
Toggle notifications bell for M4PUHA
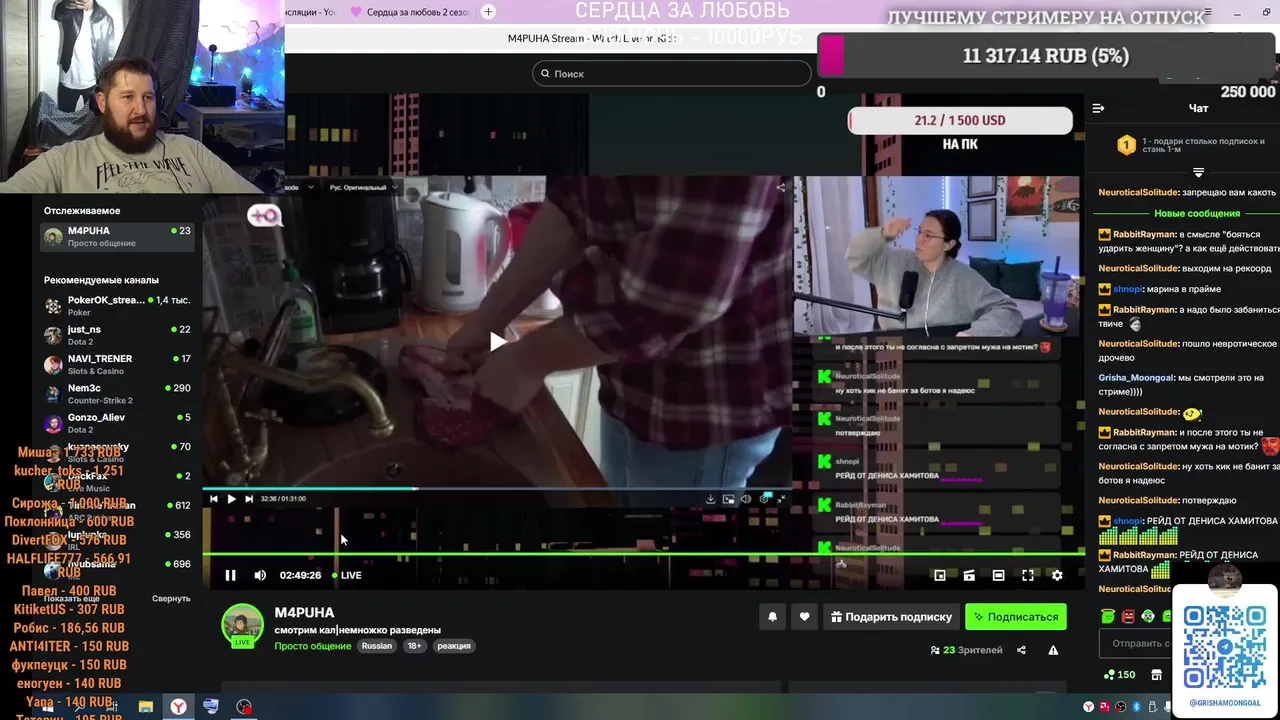(x=772, y=617)
